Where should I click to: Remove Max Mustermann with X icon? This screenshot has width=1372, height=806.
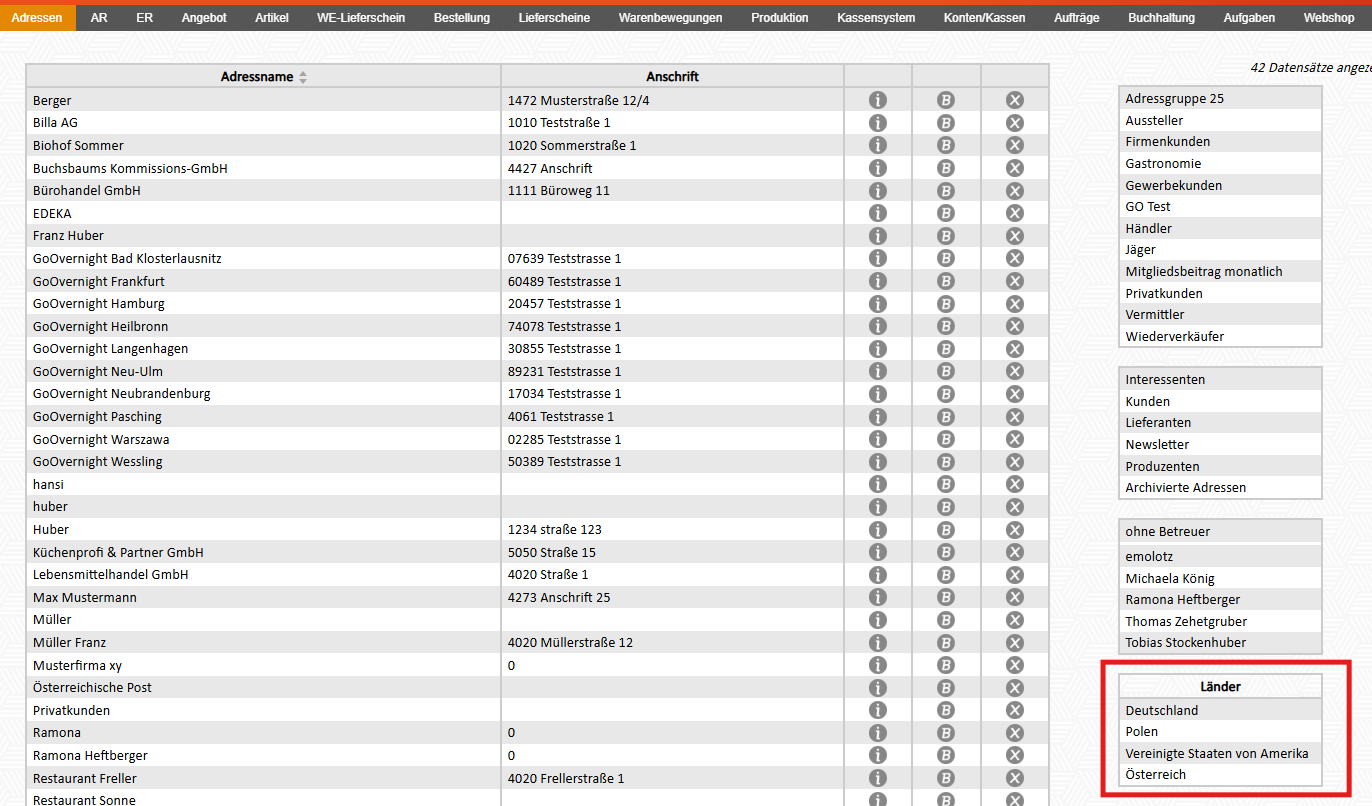(1014, 597)
